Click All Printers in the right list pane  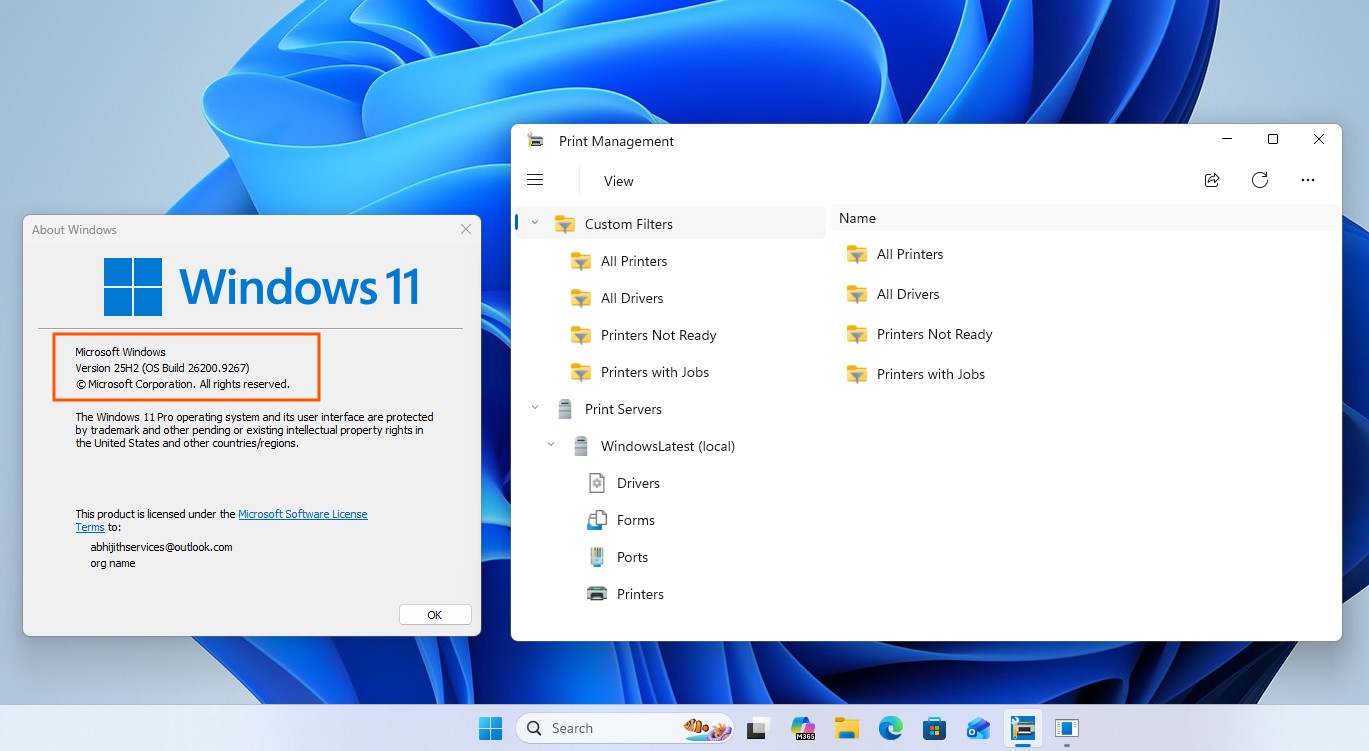(910, 254)
